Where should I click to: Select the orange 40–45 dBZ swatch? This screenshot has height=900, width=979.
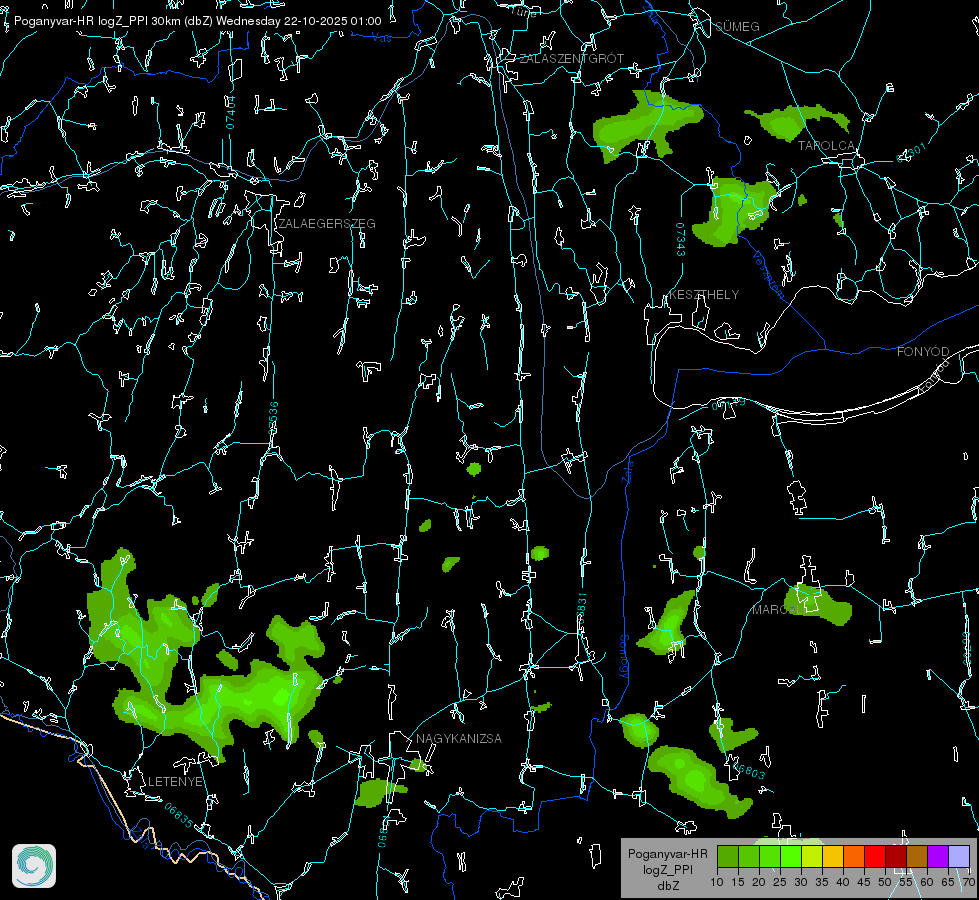click(x=854, y=856)
